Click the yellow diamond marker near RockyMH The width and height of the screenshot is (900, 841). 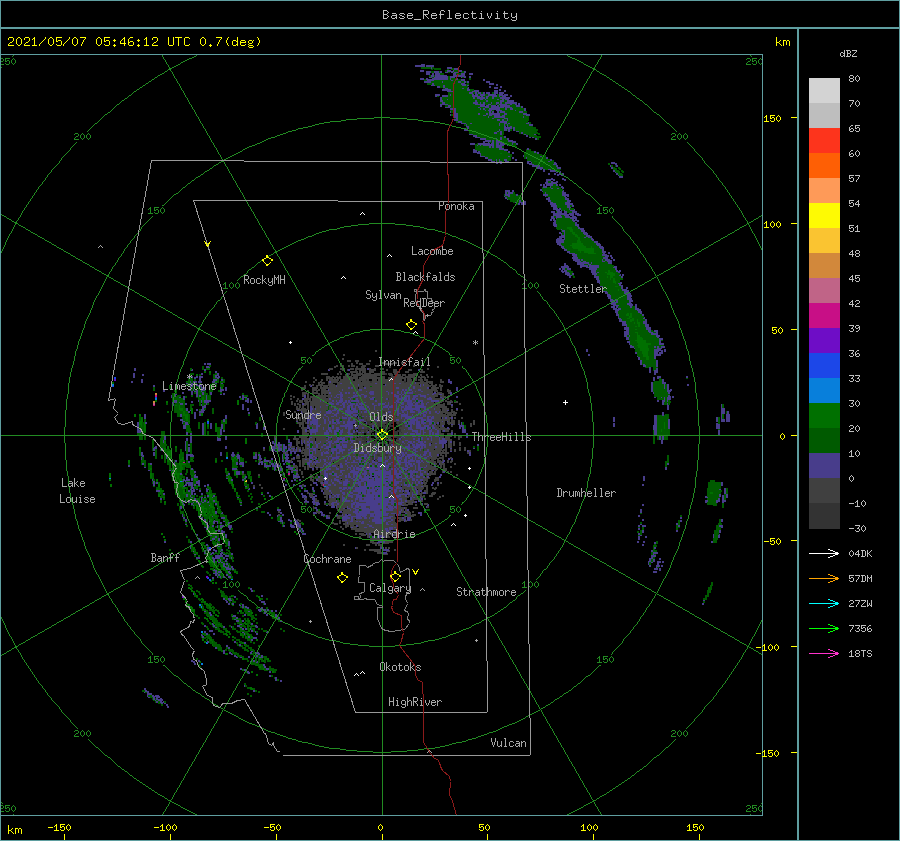click(267, 261)
